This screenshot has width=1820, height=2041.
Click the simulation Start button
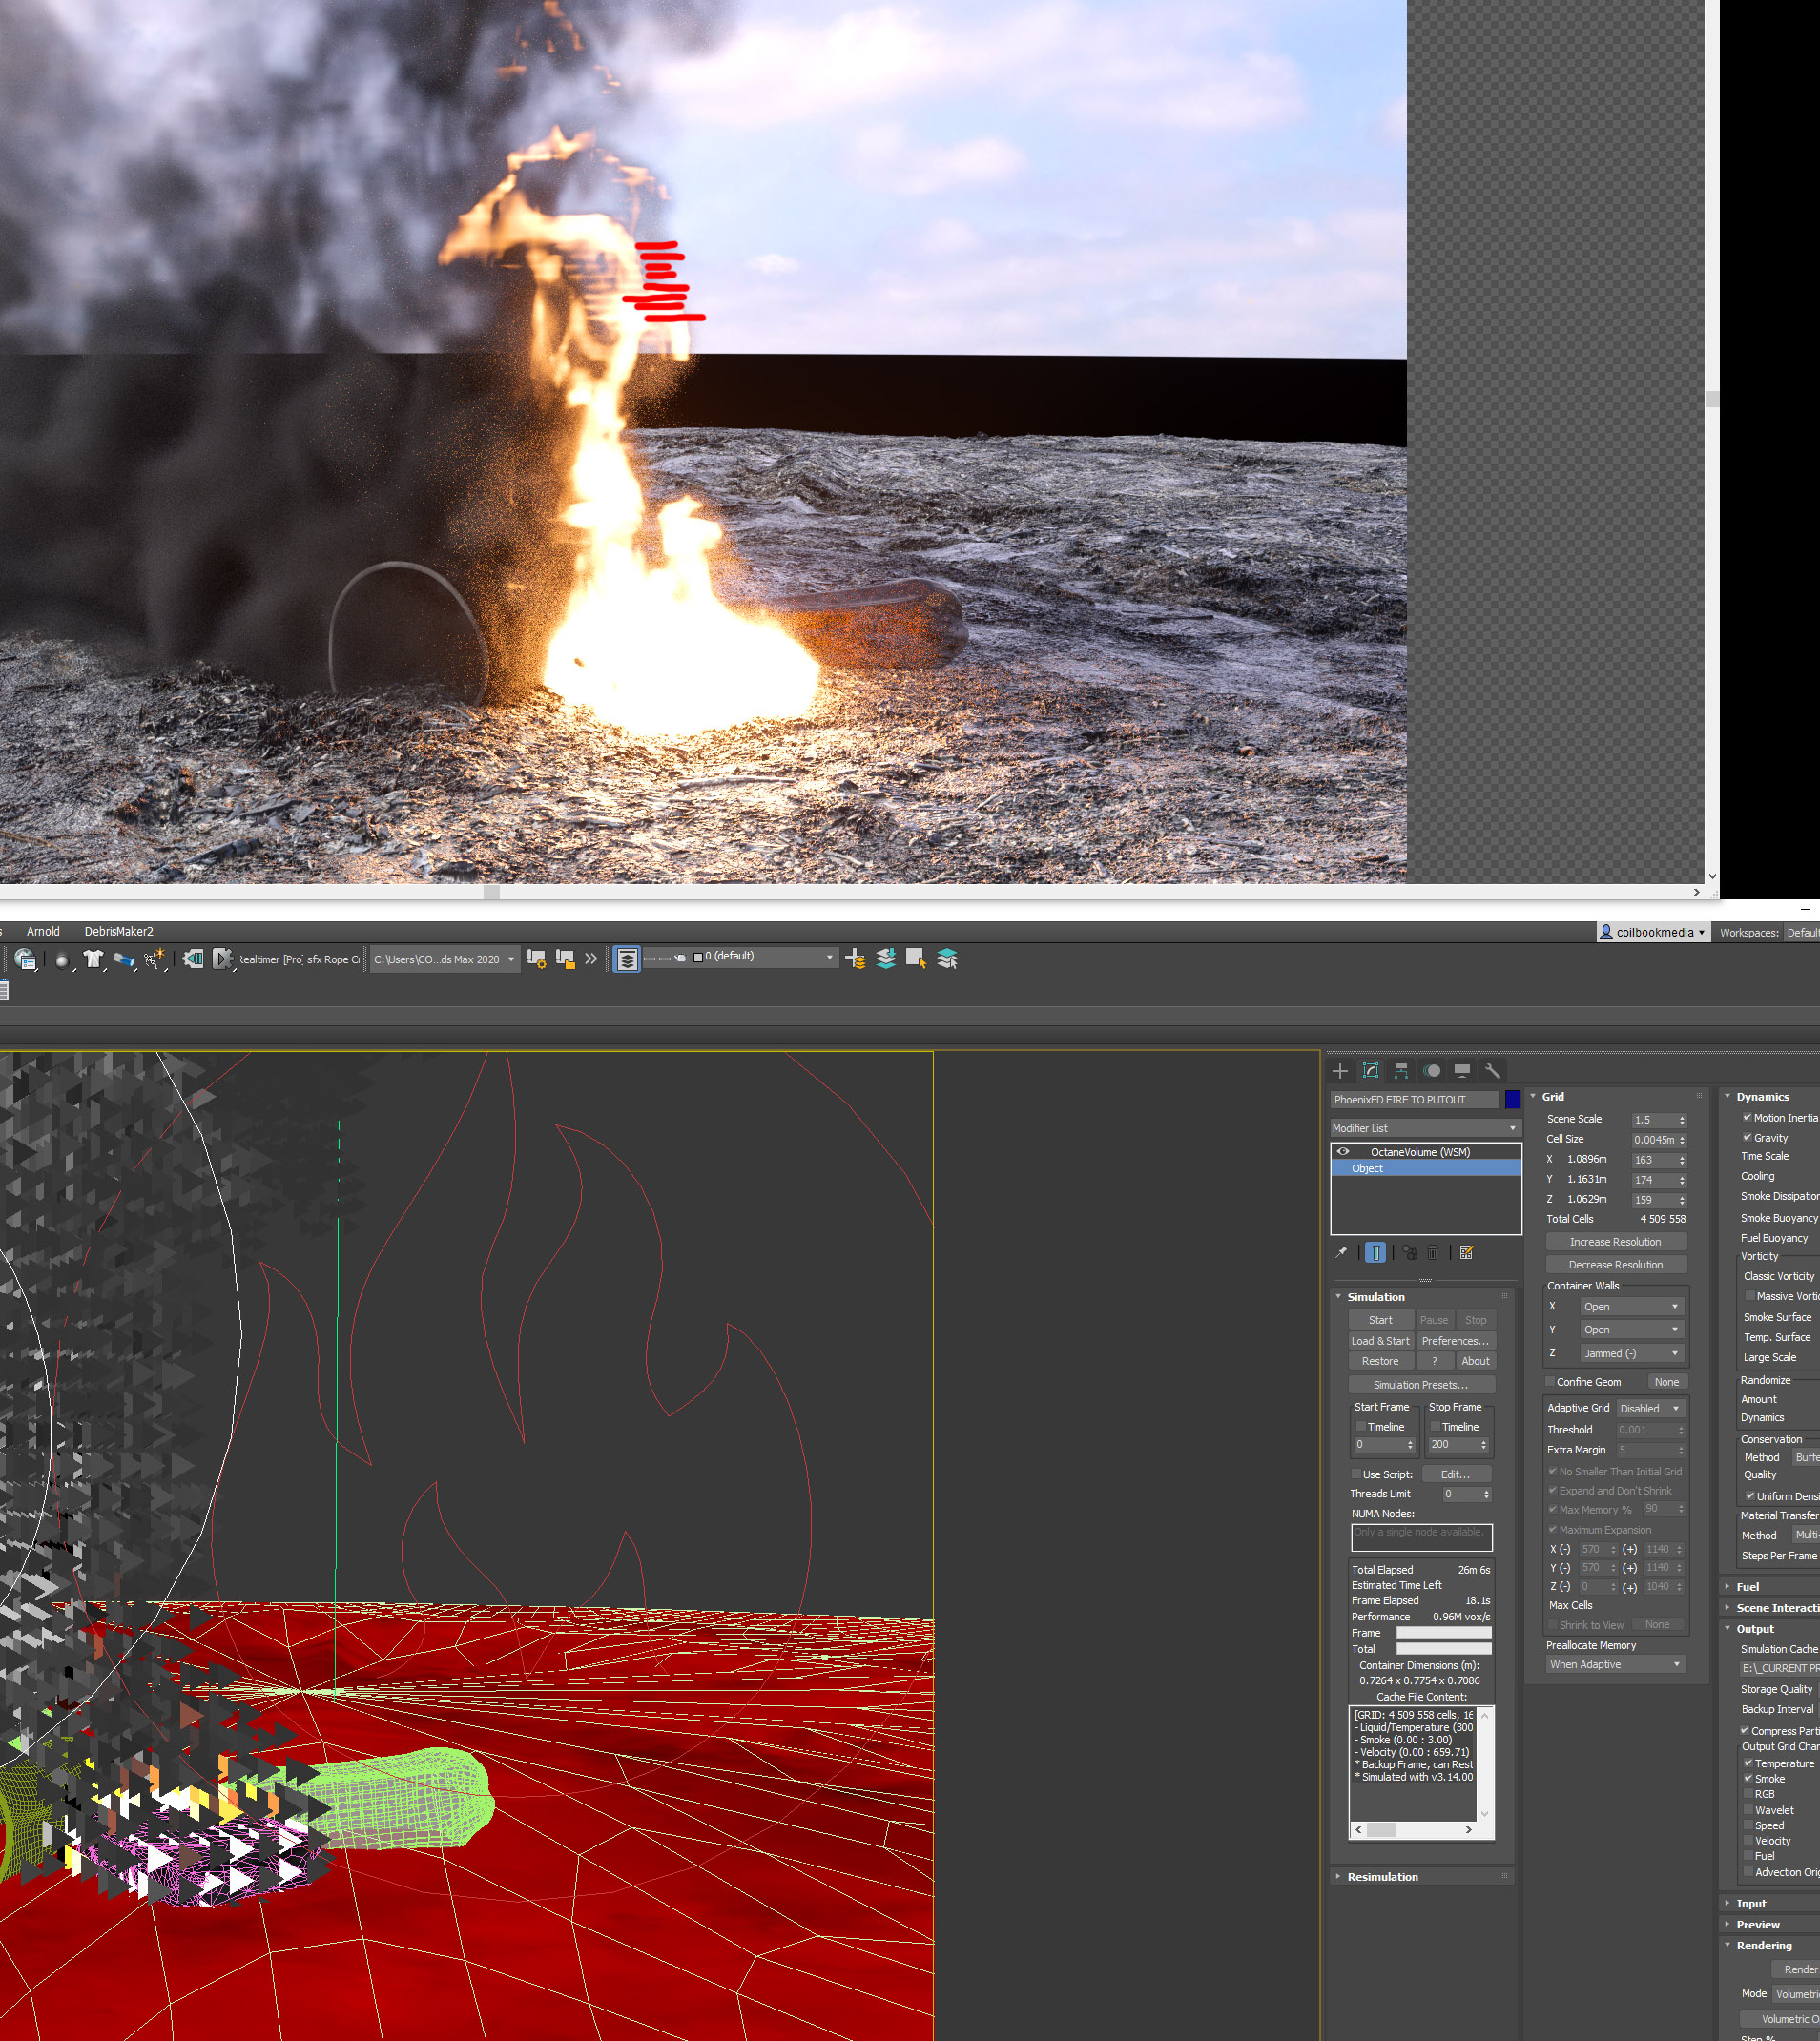pos(1380,1320)
